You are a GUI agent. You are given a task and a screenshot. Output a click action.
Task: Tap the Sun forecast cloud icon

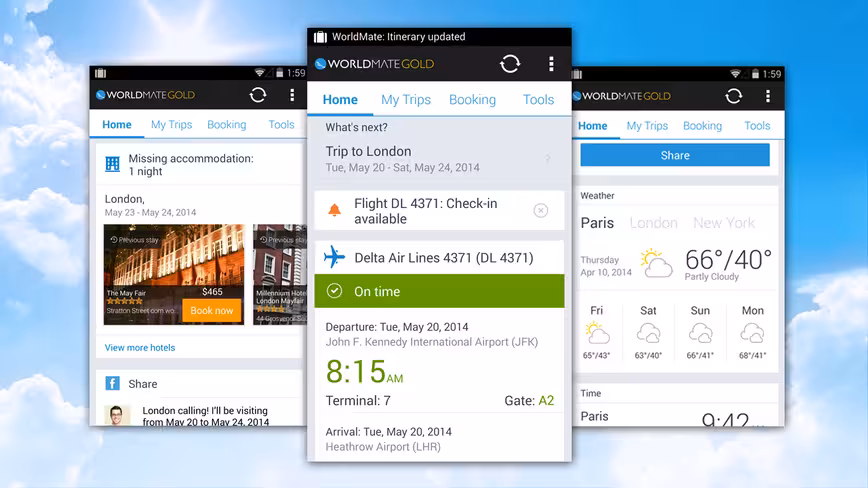click(700, 334)
